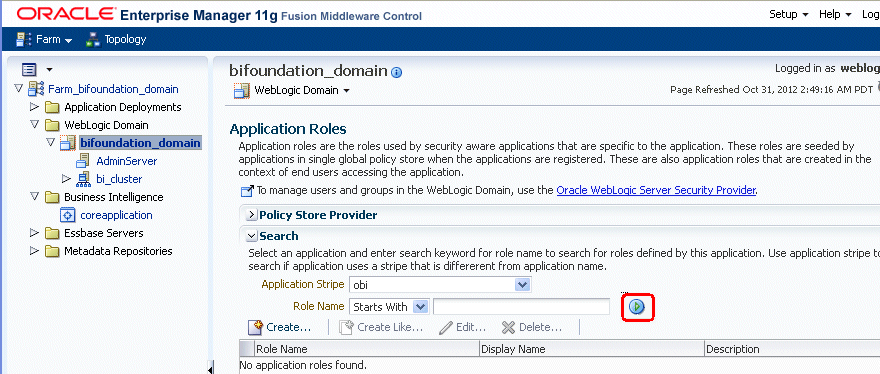Click the Create... button
This screenshot has width=880, height=374.
pyautogui.click(x=288, y=327)
